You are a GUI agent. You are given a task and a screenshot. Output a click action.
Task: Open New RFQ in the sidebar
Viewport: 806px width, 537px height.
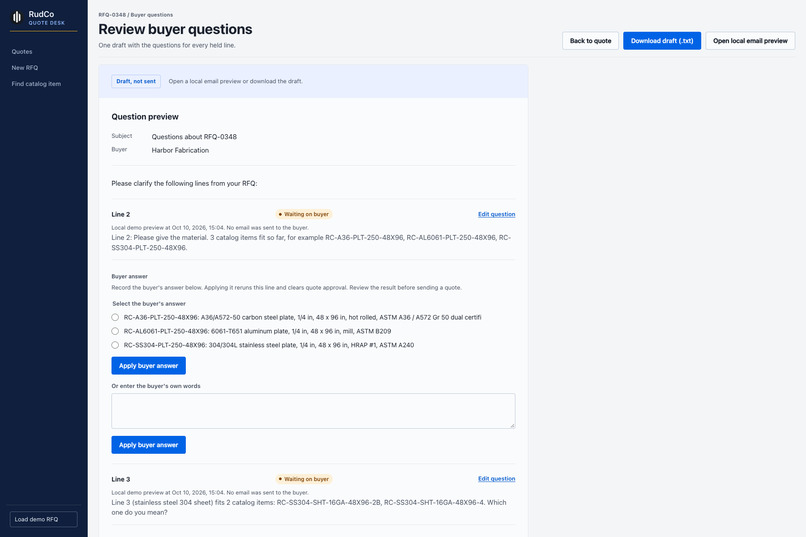[x=25, y=67]
